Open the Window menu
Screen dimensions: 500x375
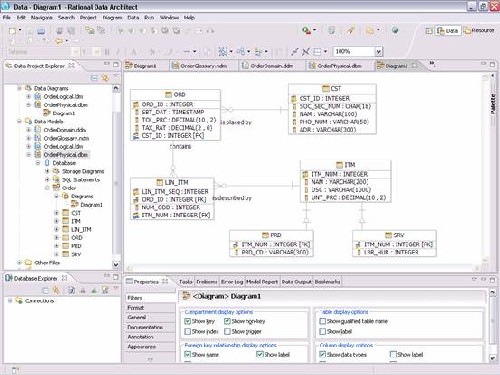coord(169,17)
